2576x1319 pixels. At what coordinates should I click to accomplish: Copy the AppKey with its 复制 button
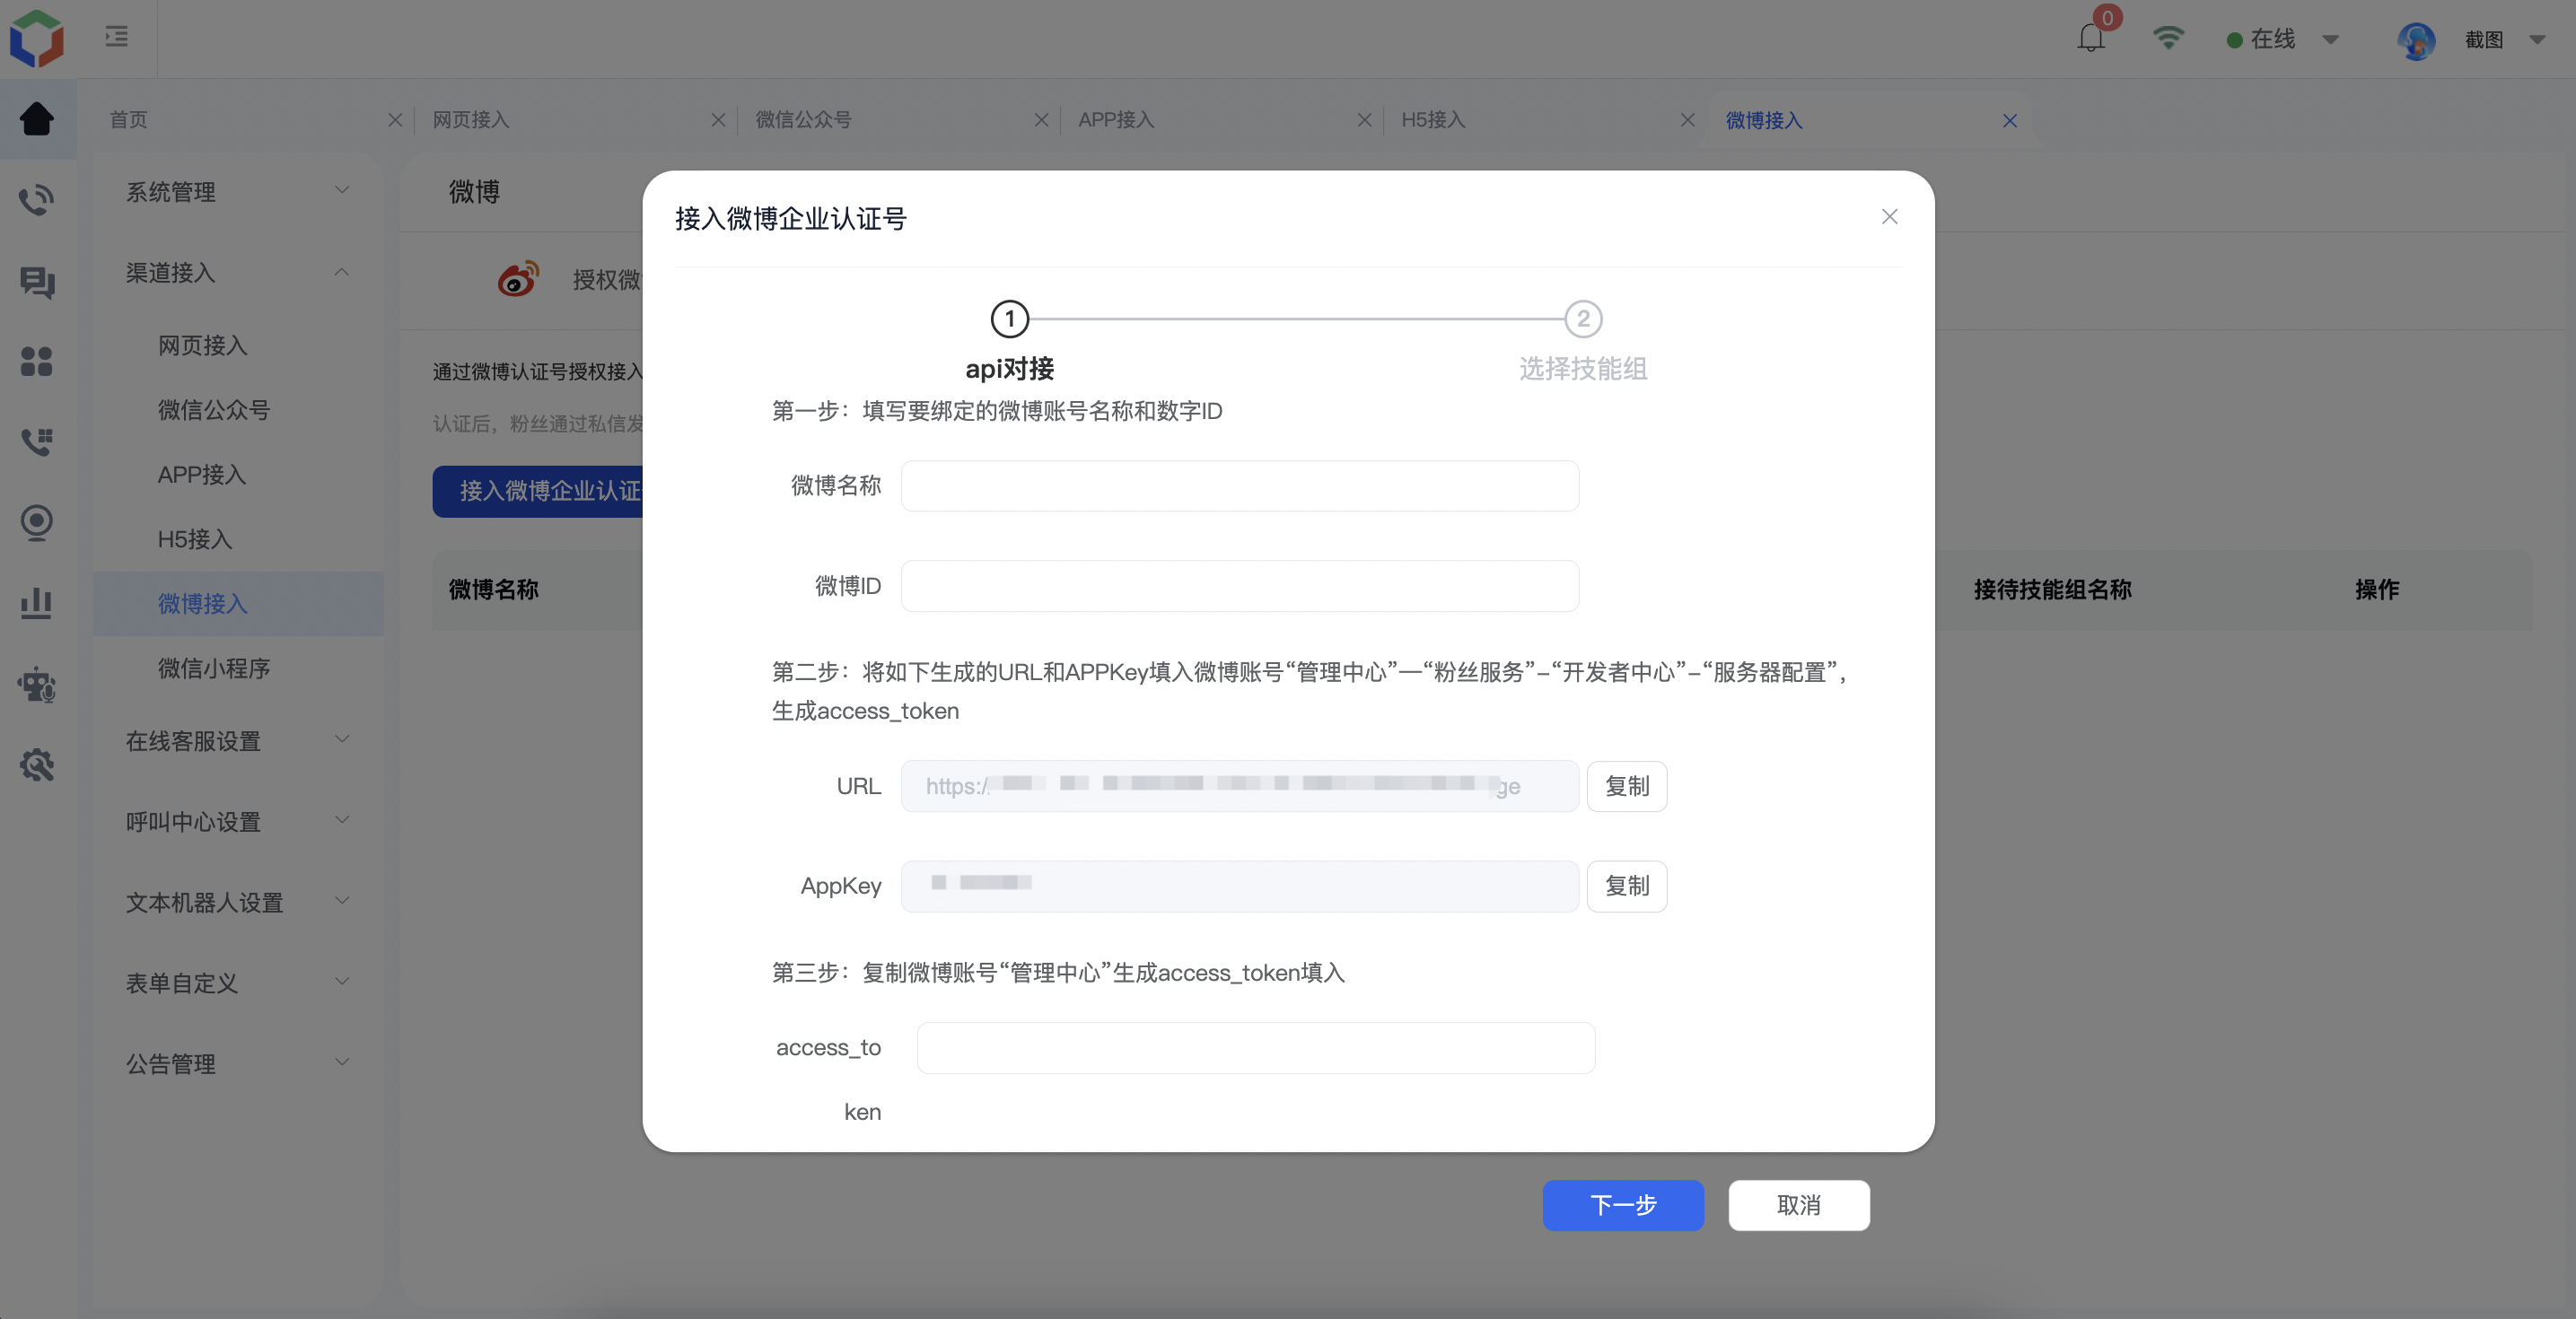coord(1627,886)
